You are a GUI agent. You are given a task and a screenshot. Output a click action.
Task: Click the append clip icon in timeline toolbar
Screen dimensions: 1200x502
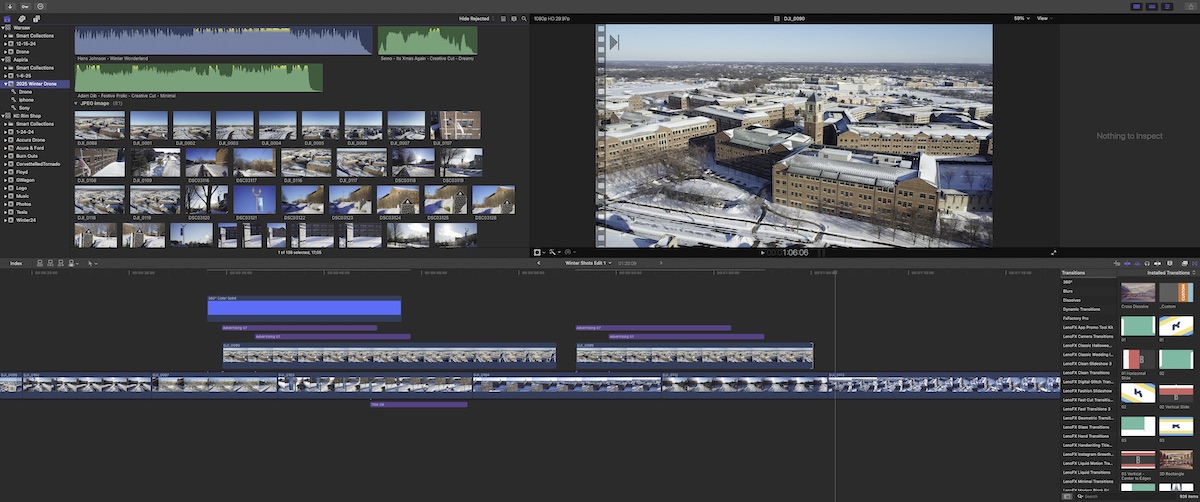click(61, 263)
